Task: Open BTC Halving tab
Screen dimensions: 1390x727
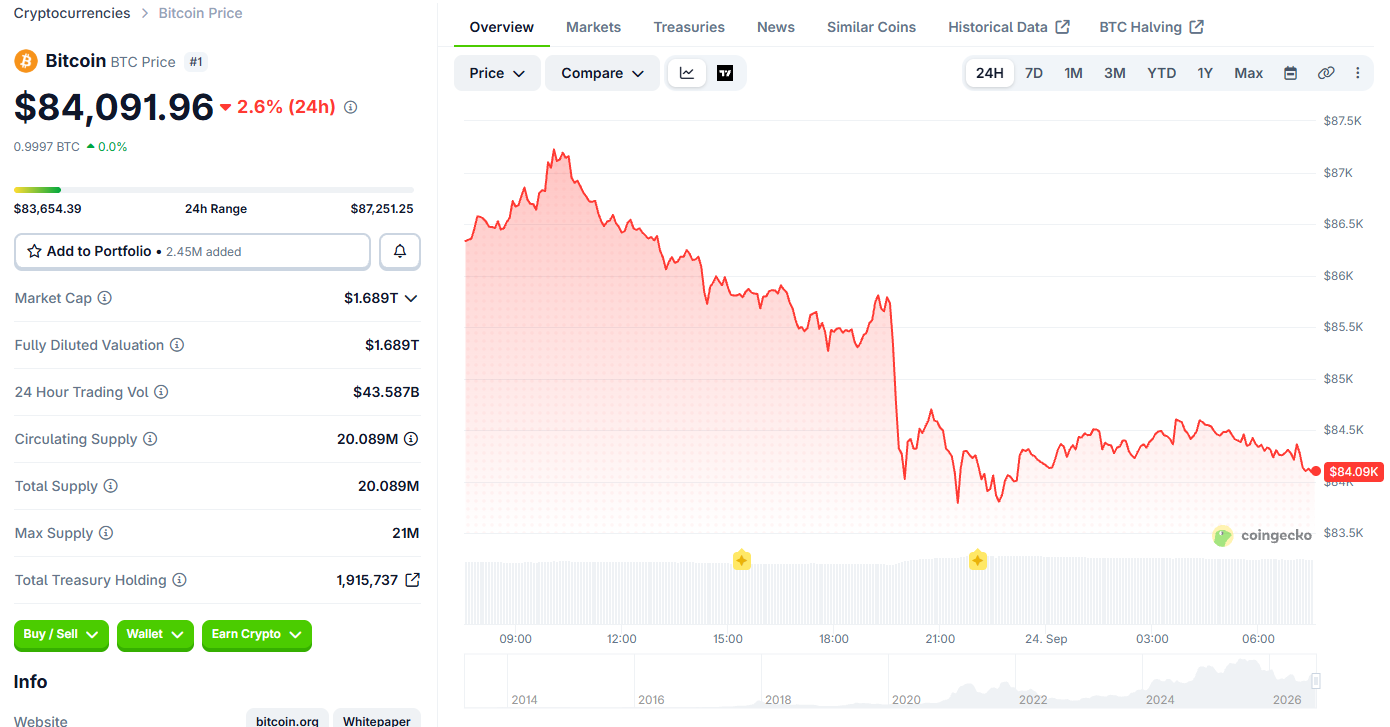Action: pos(1151,27)
